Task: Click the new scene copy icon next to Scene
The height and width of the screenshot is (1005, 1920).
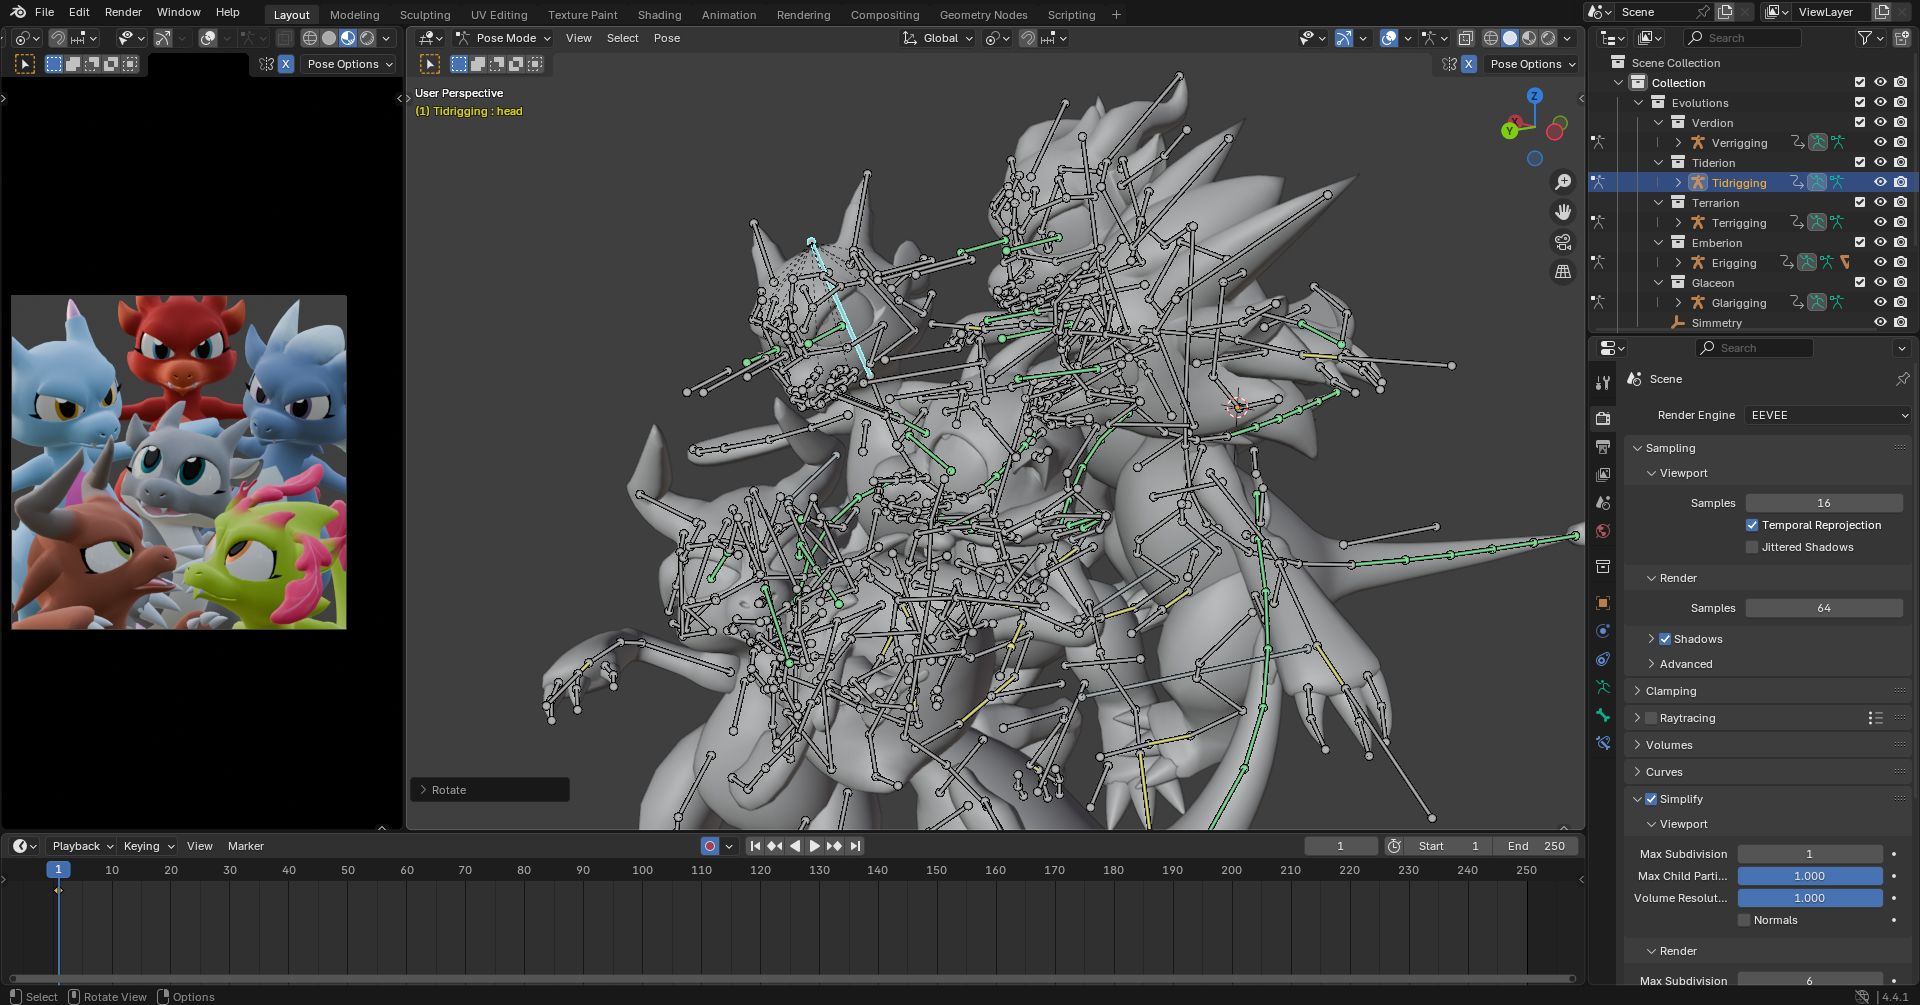Action: (x=1725, y=12)
